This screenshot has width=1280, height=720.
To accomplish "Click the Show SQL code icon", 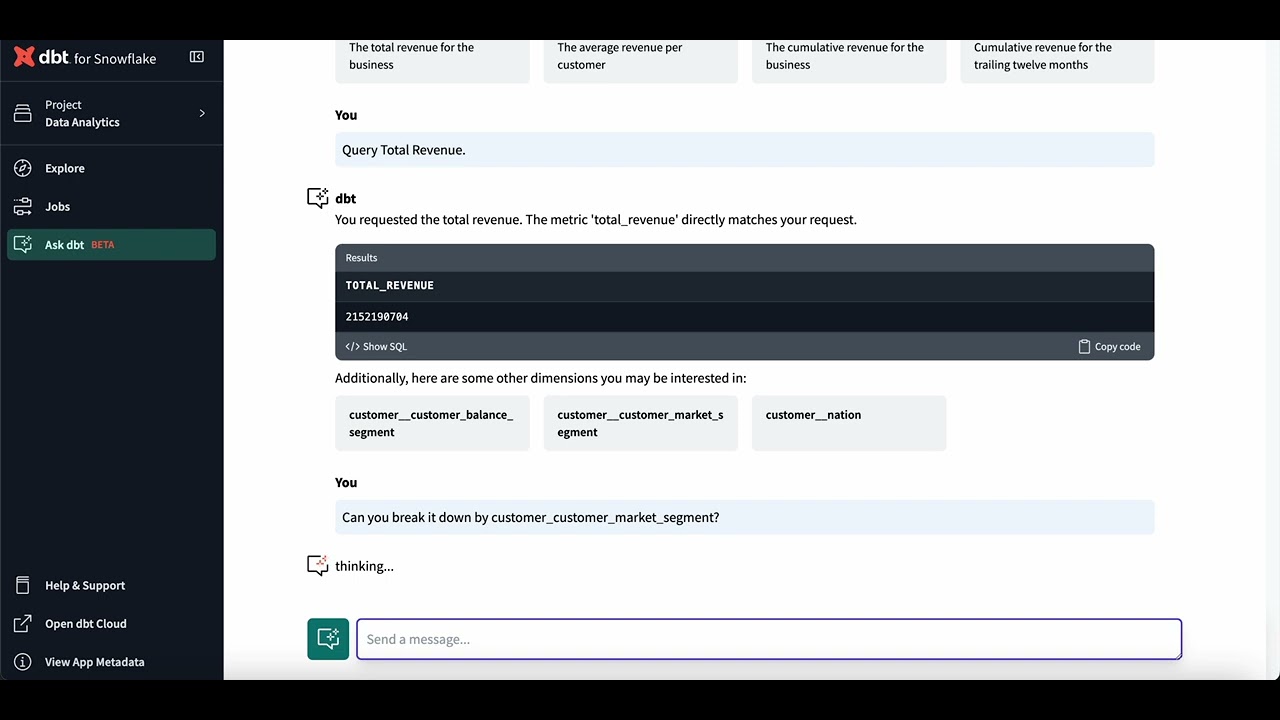I will 352,346.
